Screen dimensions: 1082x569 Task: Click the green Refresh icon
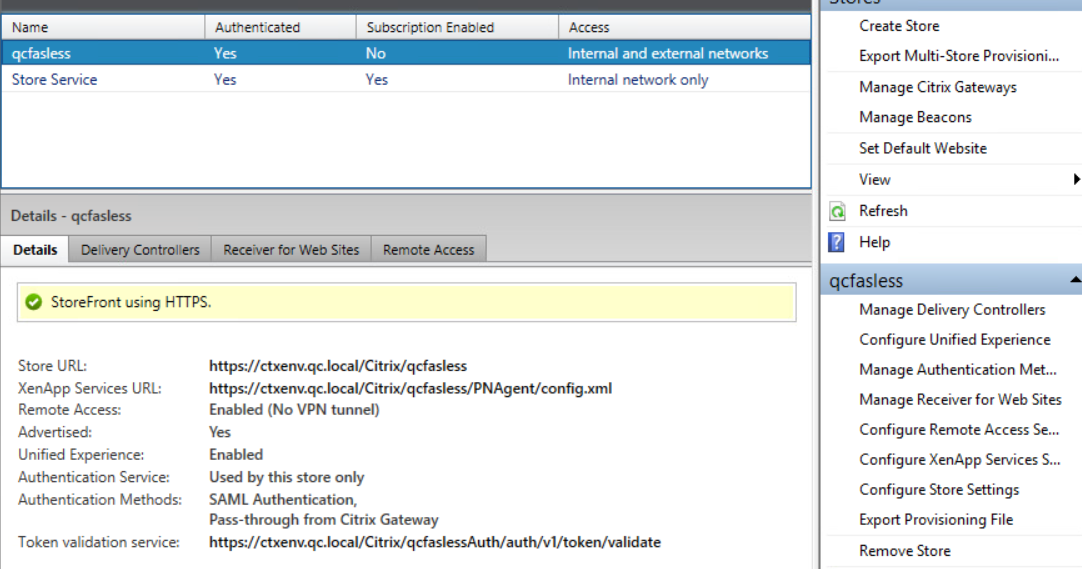838,211
